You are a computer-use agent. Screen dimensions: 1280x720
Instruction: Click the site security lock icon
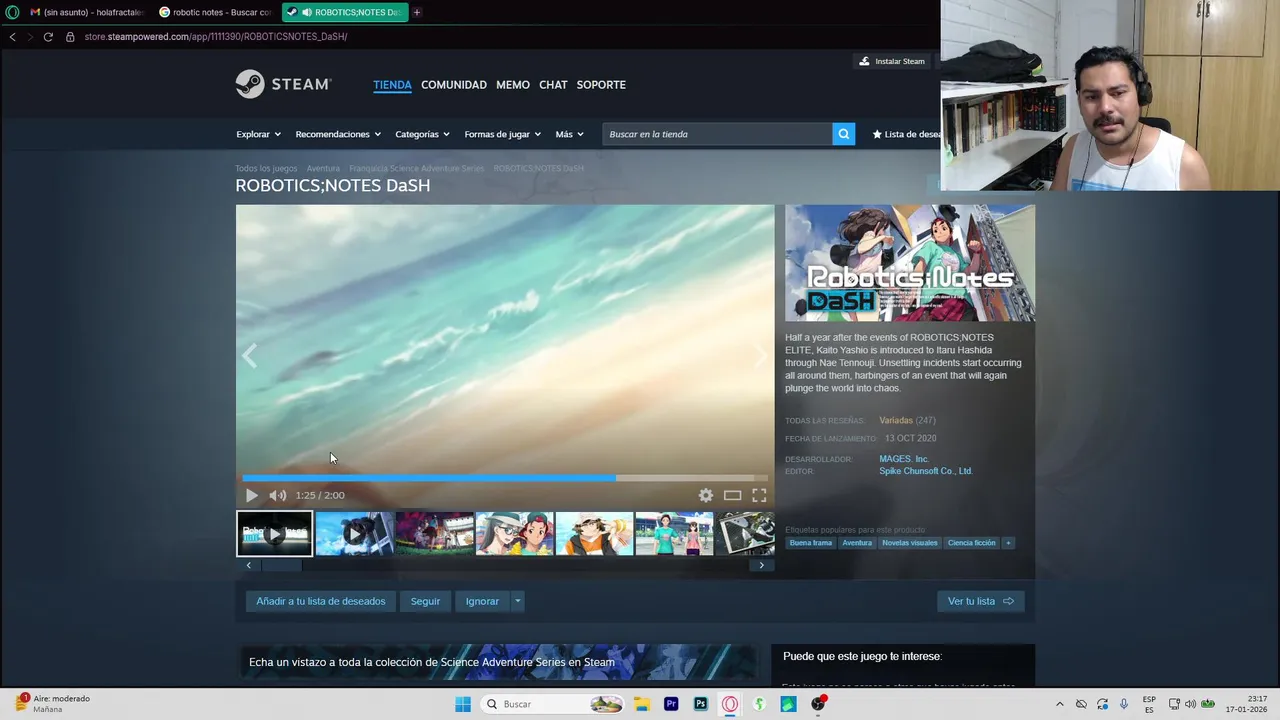[70, 36]
